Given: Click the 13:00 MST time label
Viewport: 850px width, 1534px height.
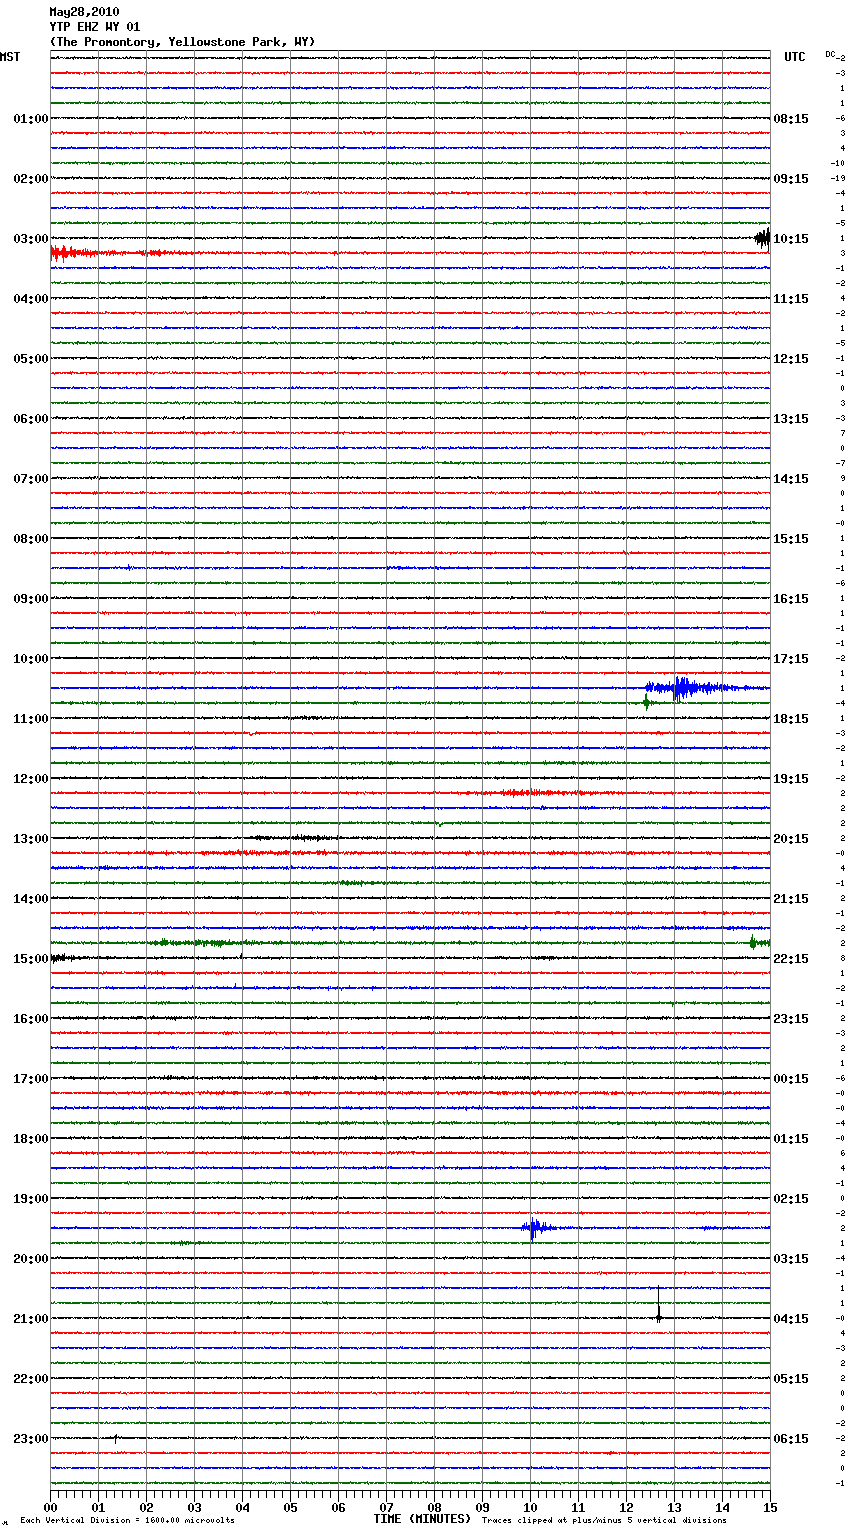Looking at the screenshot, I should point(31,839).
